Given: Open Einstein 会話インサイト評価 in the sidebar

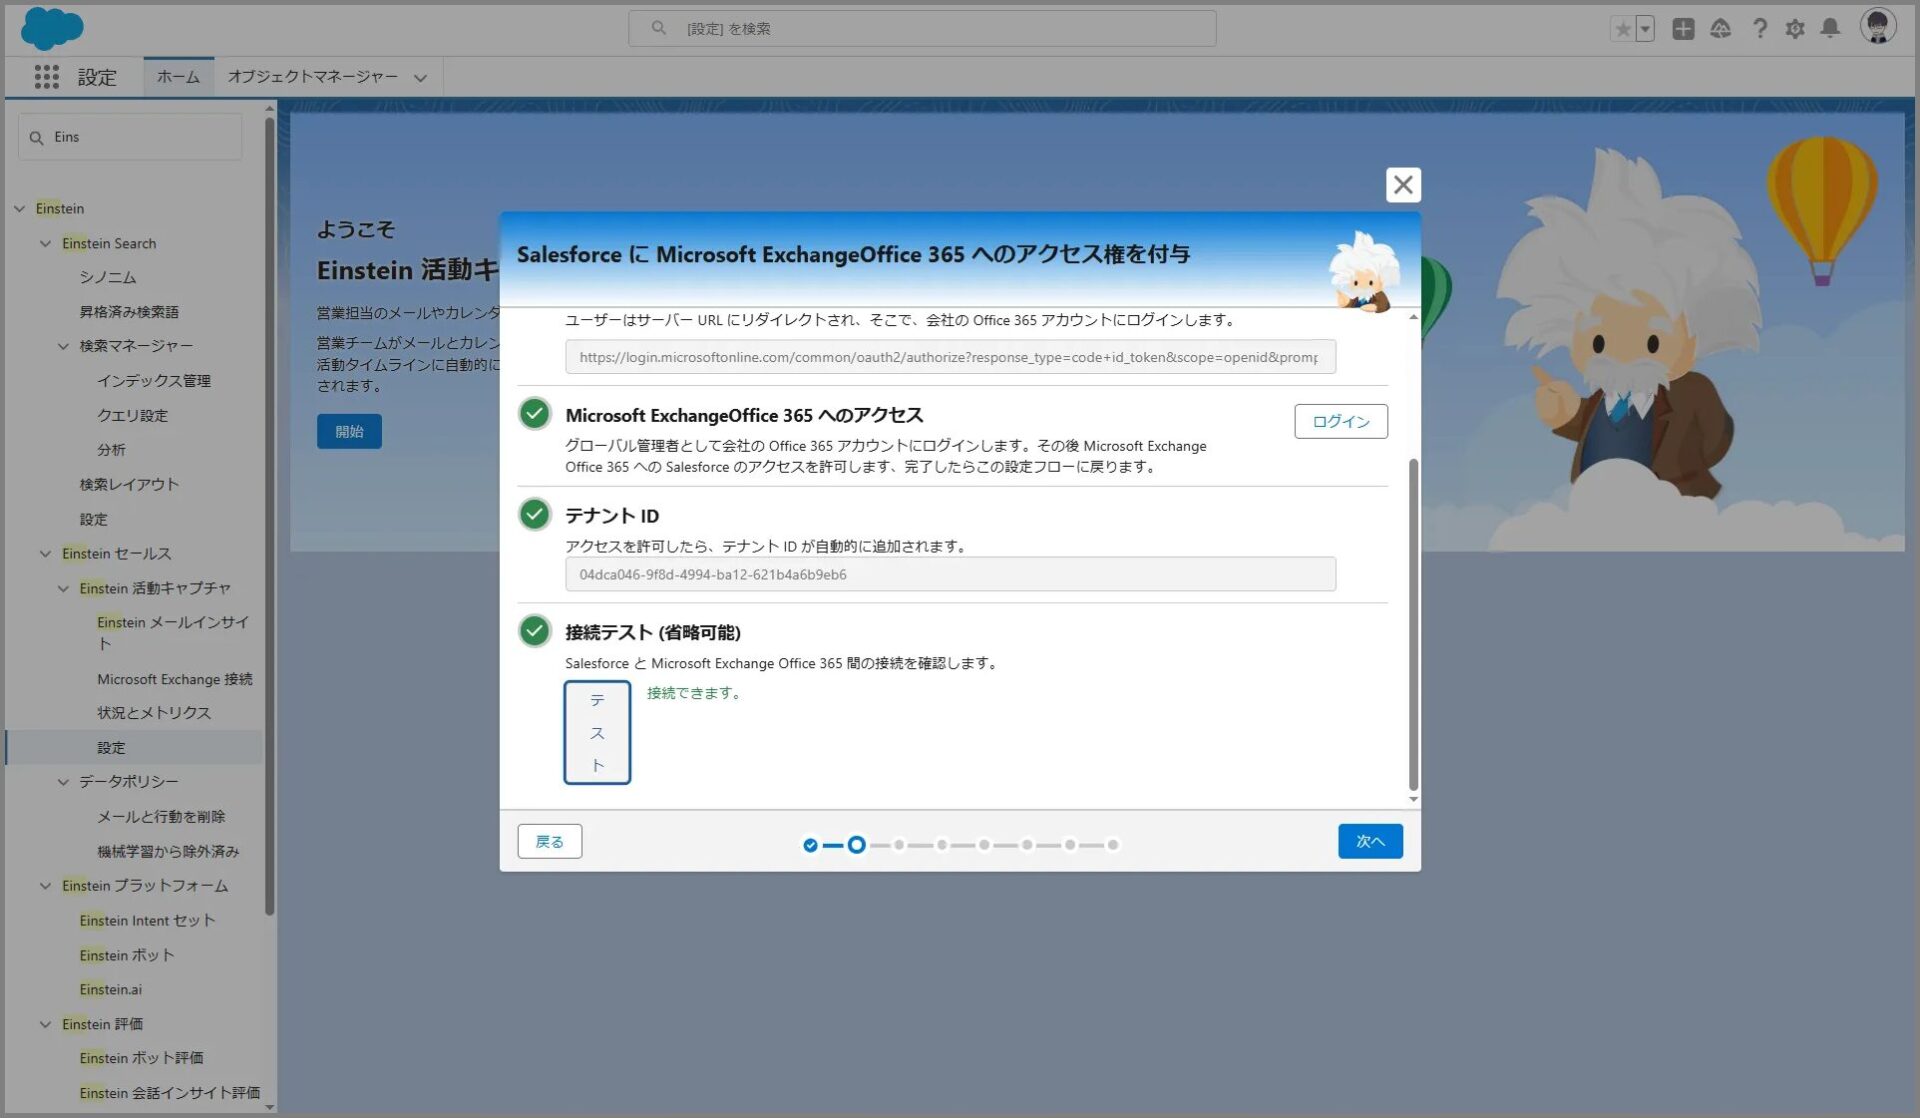Looking at the screenshot, I should [170, 1093].
